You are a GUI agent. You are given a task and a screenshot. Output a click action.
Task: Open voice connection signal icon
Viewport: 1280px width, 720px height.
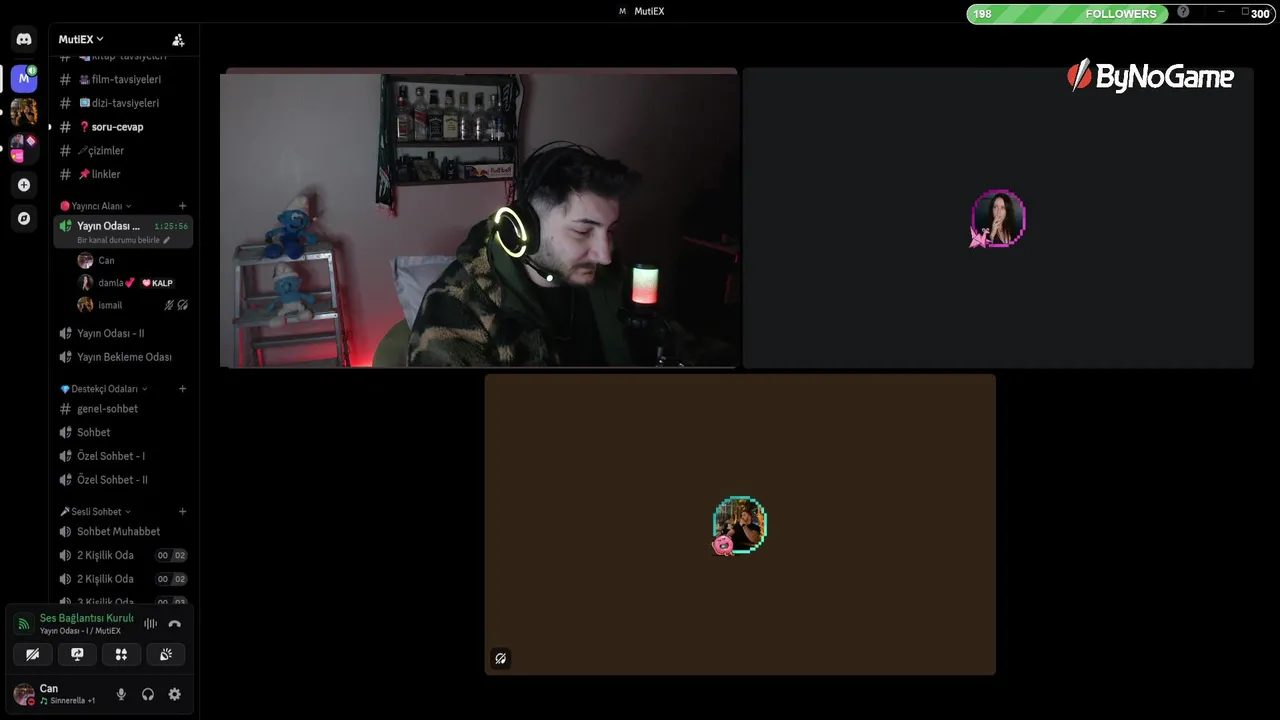point(24,624)
